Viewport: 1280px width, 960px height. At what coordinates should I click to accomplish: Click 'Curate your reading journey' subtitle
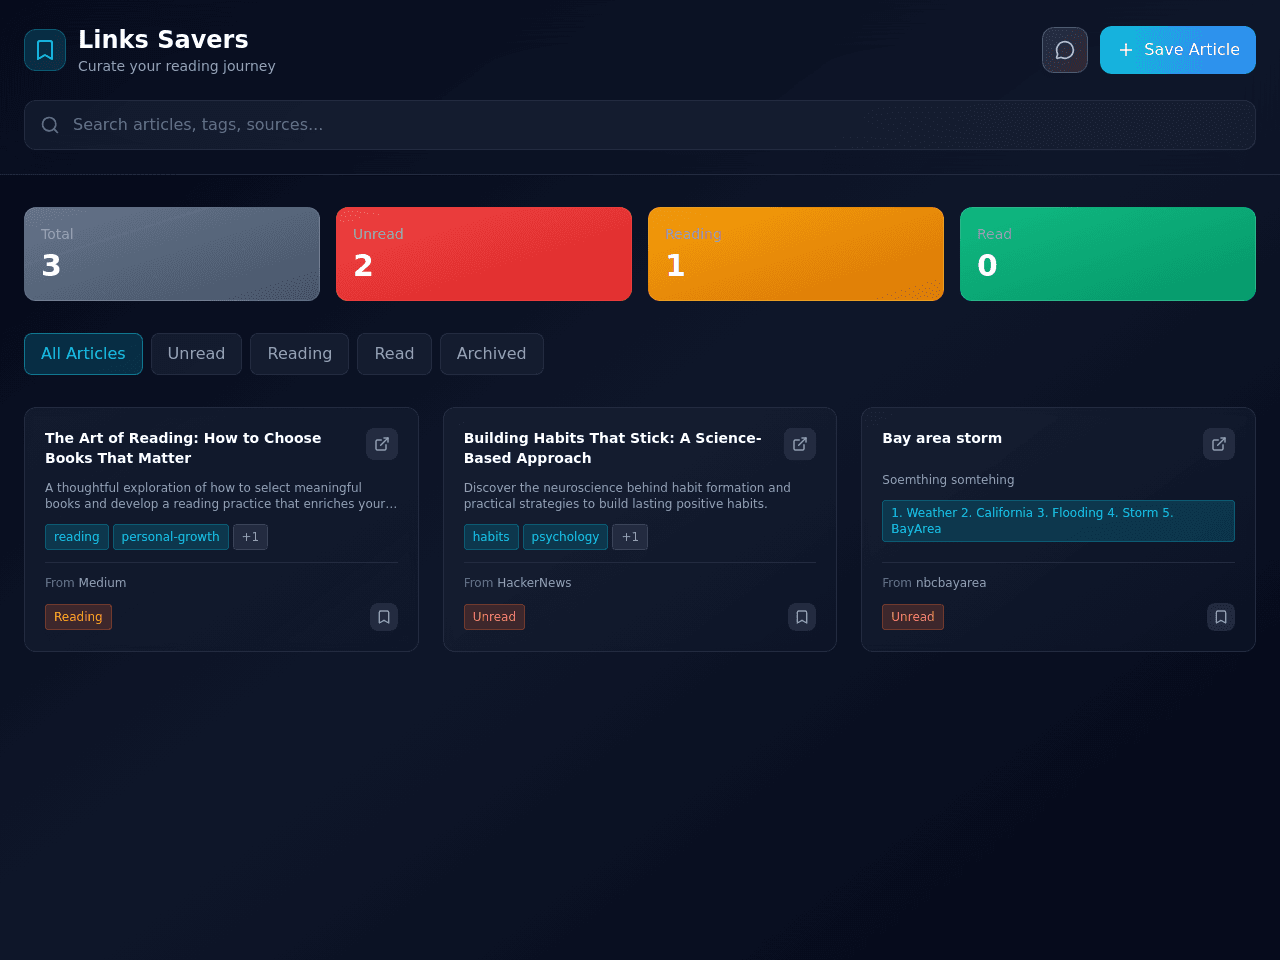[177, 66]
